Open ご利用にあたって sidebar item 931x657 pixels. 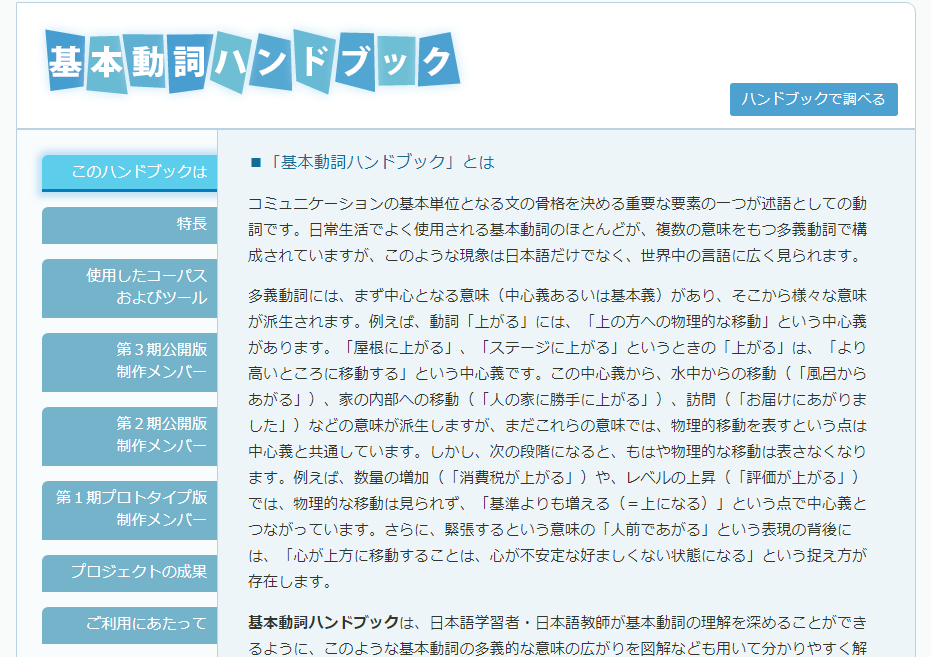click(129, 625)
